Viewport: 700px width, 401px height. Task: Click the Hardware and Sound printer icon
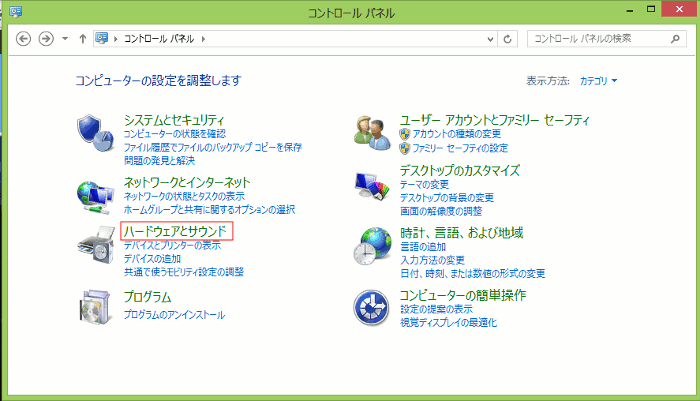(96, 246)
